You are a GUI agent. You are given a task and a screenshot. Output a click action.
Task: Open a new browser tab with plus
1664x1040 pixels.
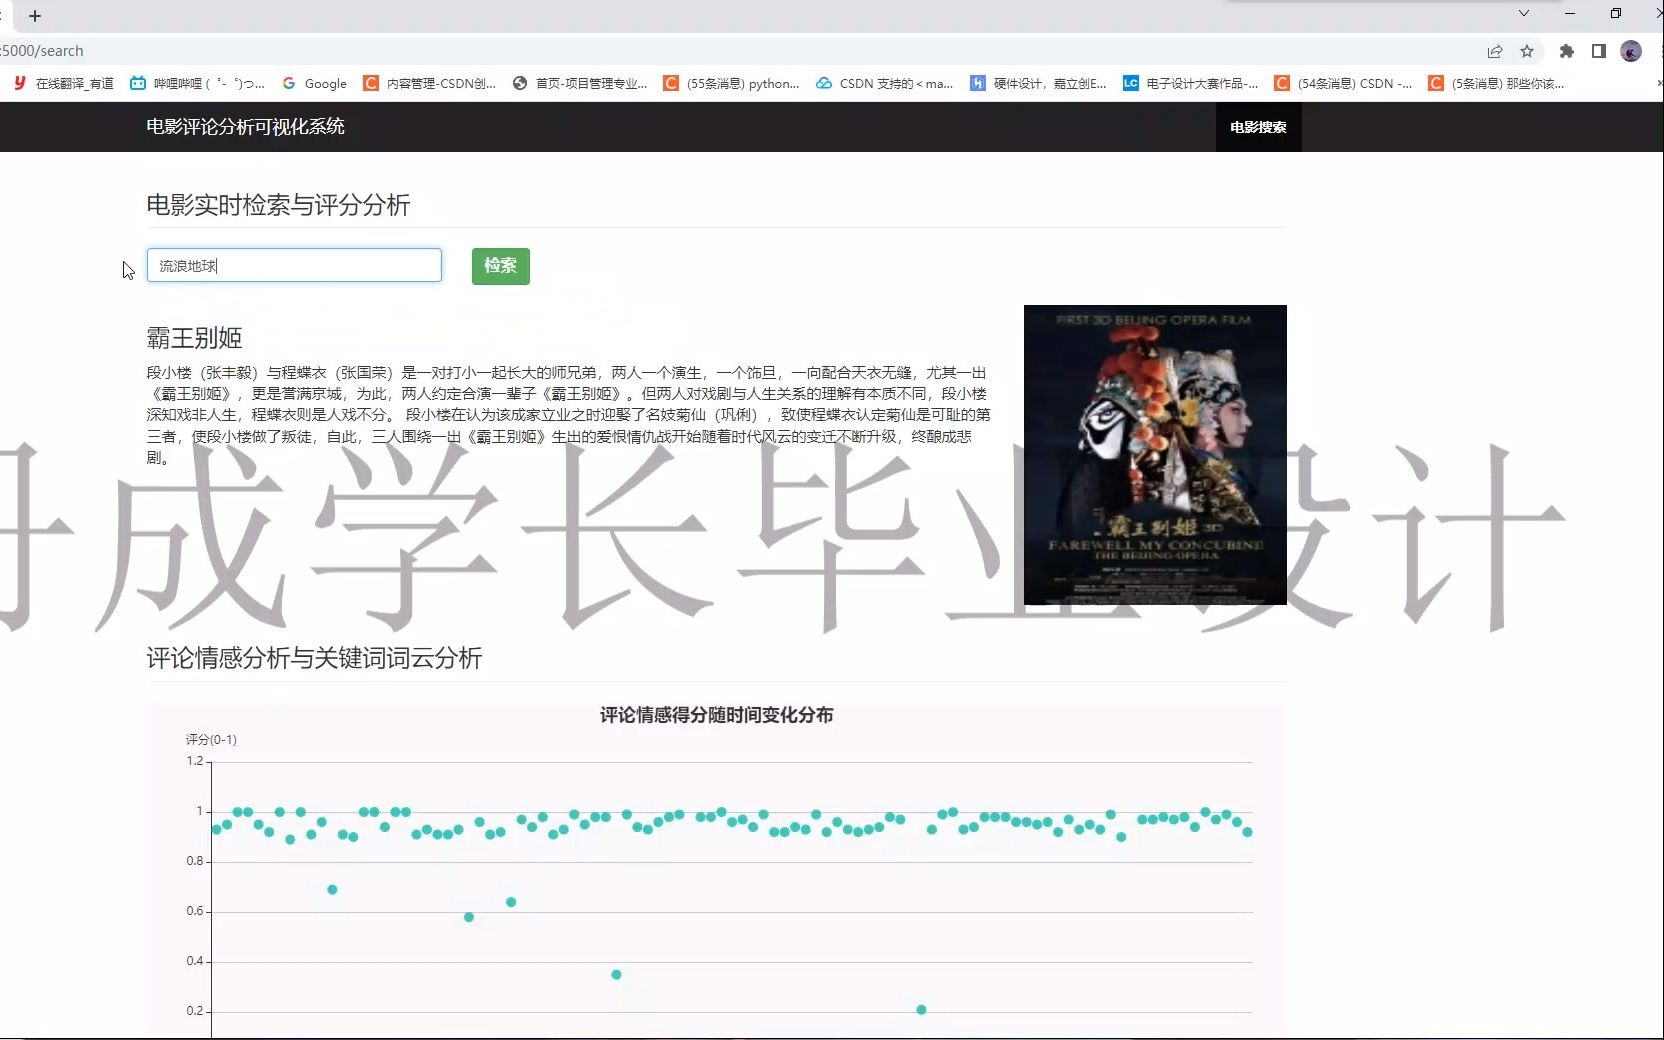point(35,16)
